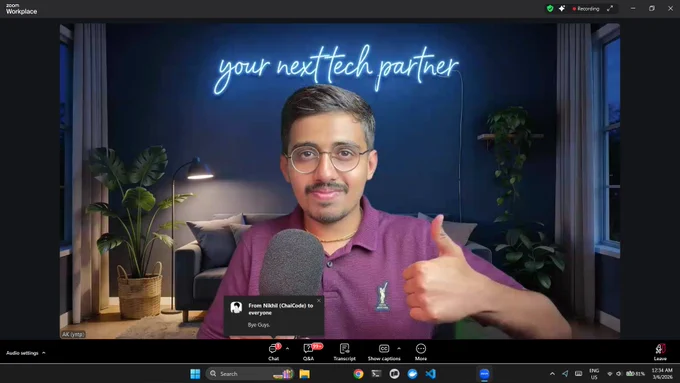
Task: Open the Transcript panel
Action: click(x=344, y=352)
